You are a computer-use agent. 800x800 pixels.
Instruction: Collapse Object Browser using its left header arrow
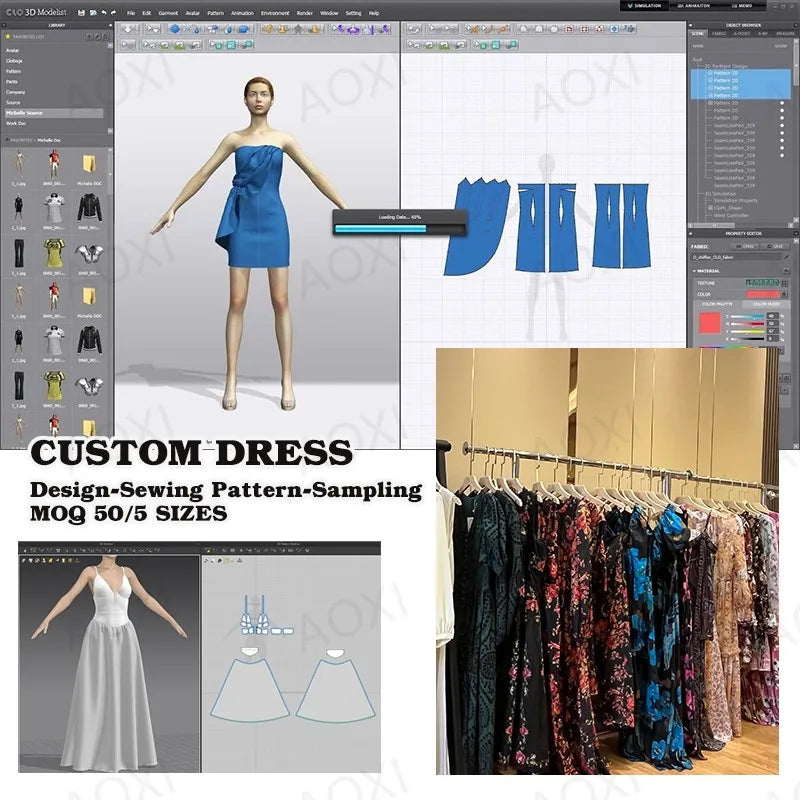tap(691, 25)
